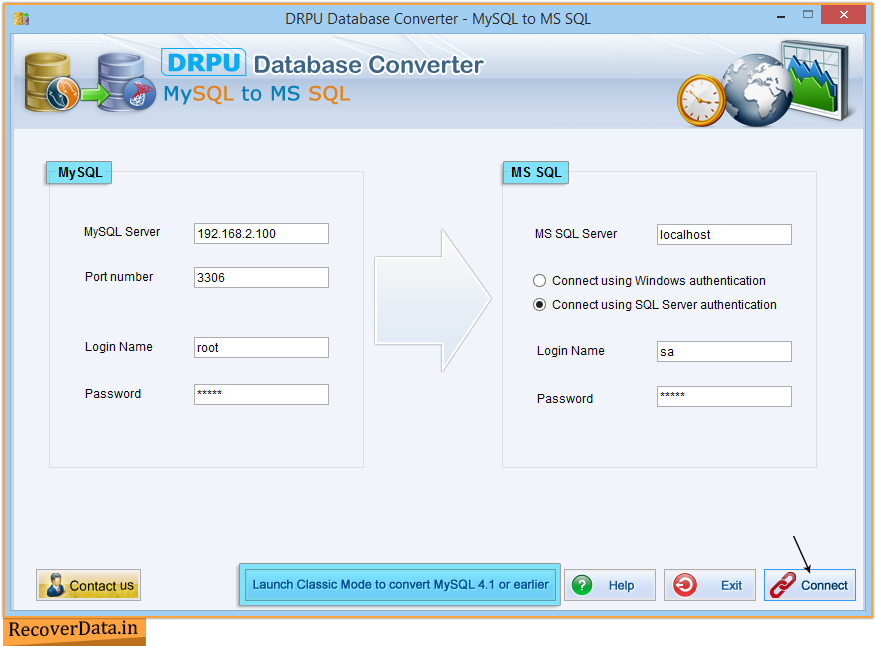Click the application icon in title bar
The width and height of the screenshot is (876, 646).
pos(21,19)
